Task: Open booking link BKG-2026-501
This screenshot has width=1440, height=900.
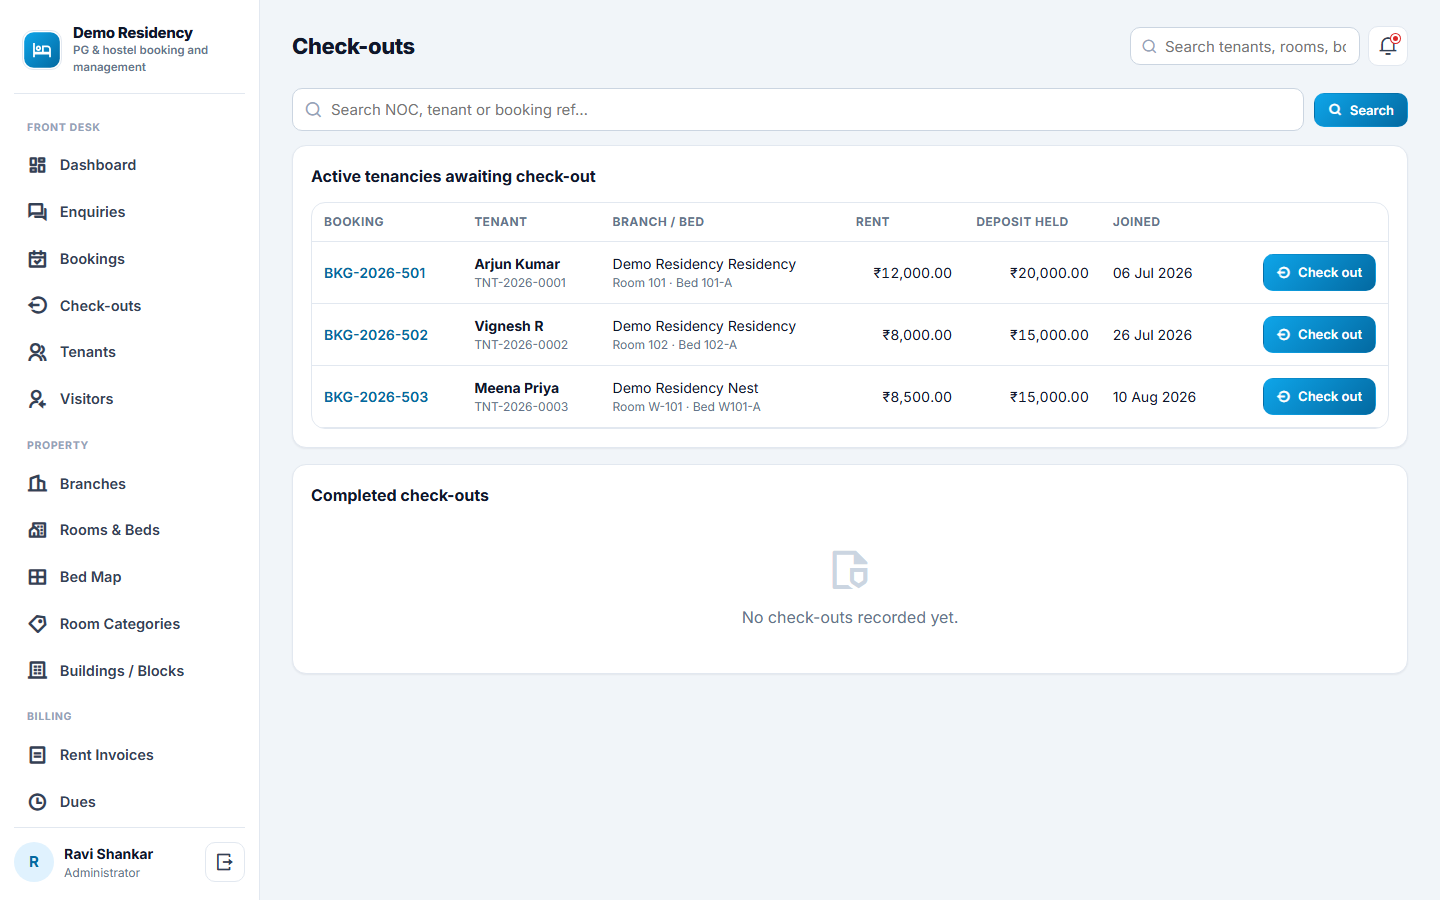Action: coord(375,273)
